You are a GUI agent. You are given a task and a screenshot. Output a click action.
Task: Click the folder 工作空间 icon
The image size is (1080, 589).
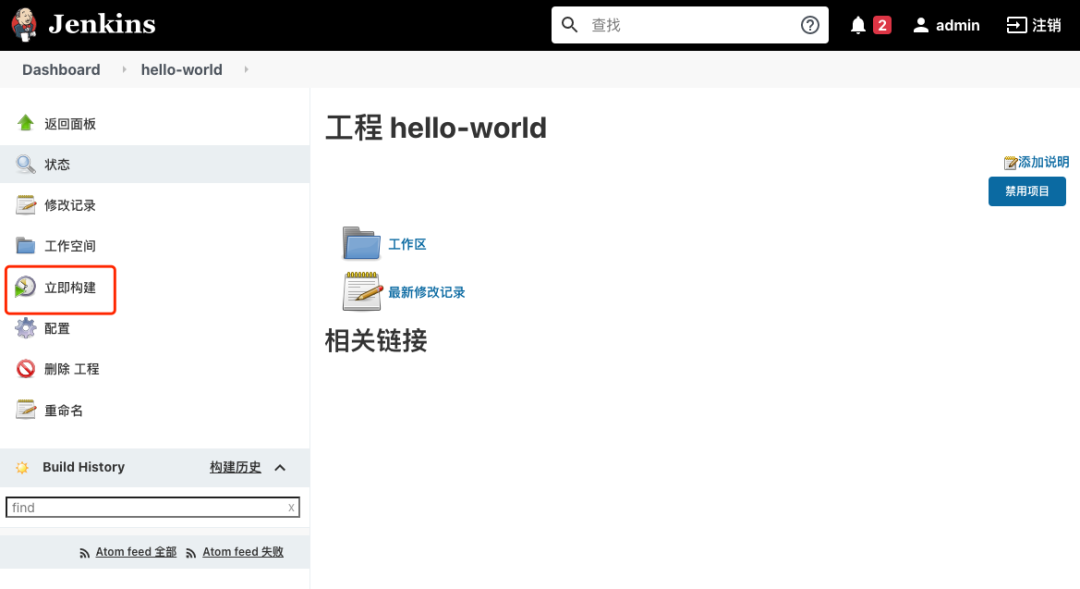tap(25, 245)
